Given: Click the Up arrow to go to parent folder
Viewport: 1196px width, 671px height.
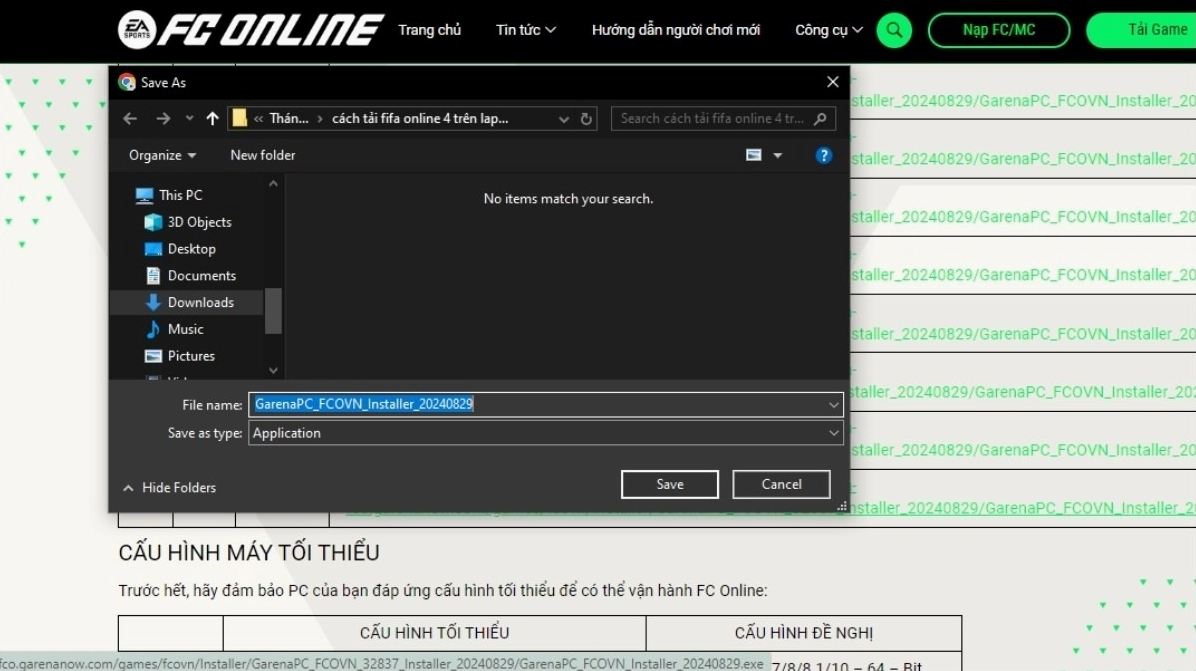Looking at the screenshot, I should tap(213, 118).
